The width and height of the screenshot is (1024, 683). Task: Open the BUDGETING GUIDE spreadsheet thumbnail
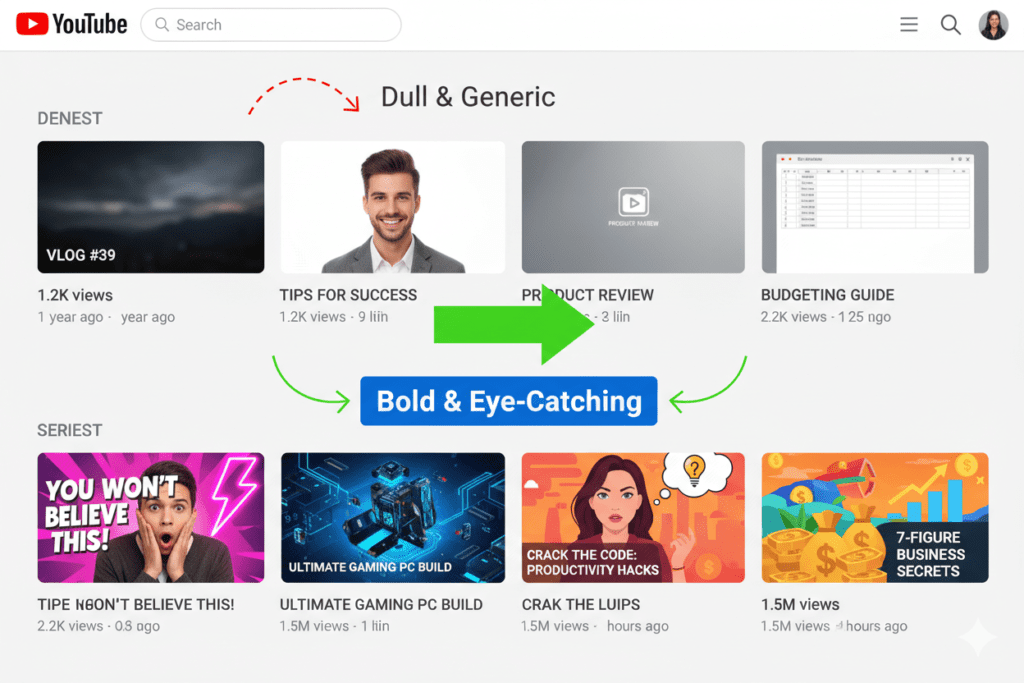[874, 206]
